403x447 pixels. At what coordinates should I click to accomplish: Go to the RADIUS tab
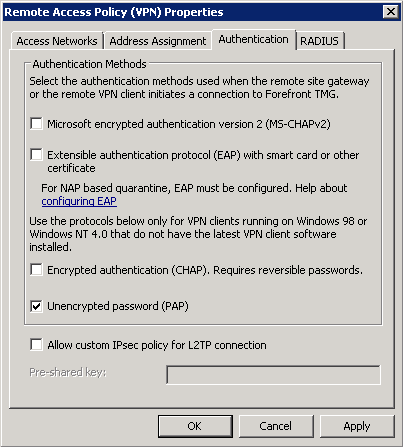(x=319, y=41)
